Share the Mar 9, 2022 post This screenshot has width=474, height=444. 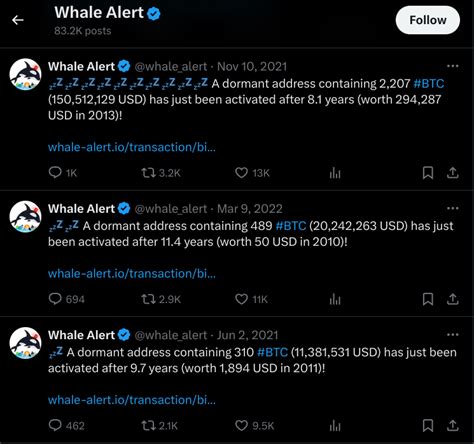452,299
